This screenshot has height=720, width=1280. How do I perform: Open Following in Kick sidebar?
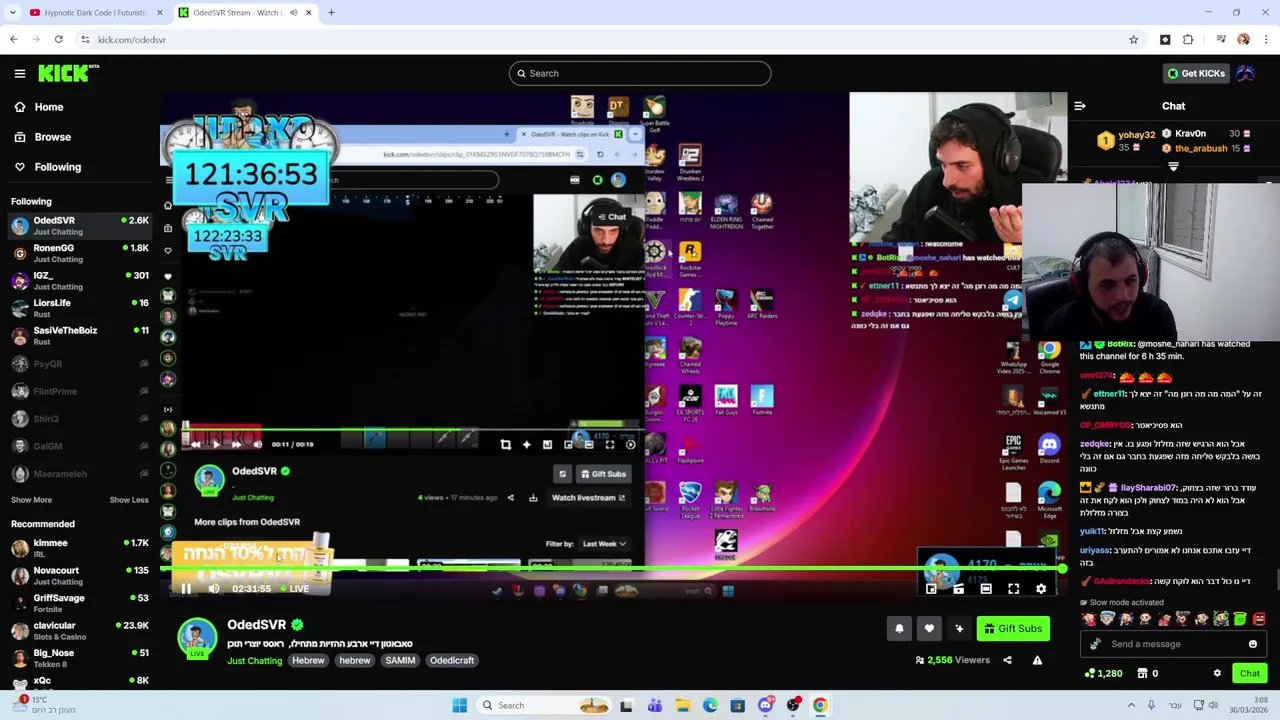[47, 167]
